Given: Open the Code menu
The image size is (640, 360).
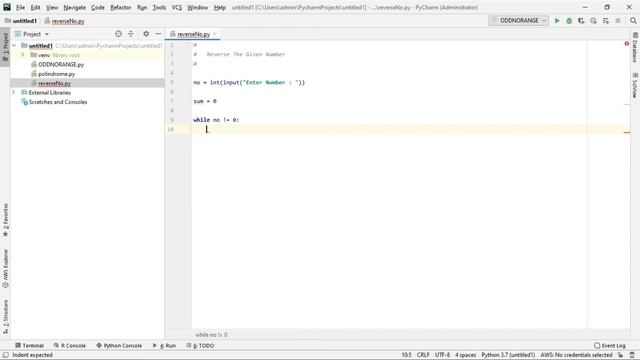Looking at the screenshot, I should click(98, 7).
